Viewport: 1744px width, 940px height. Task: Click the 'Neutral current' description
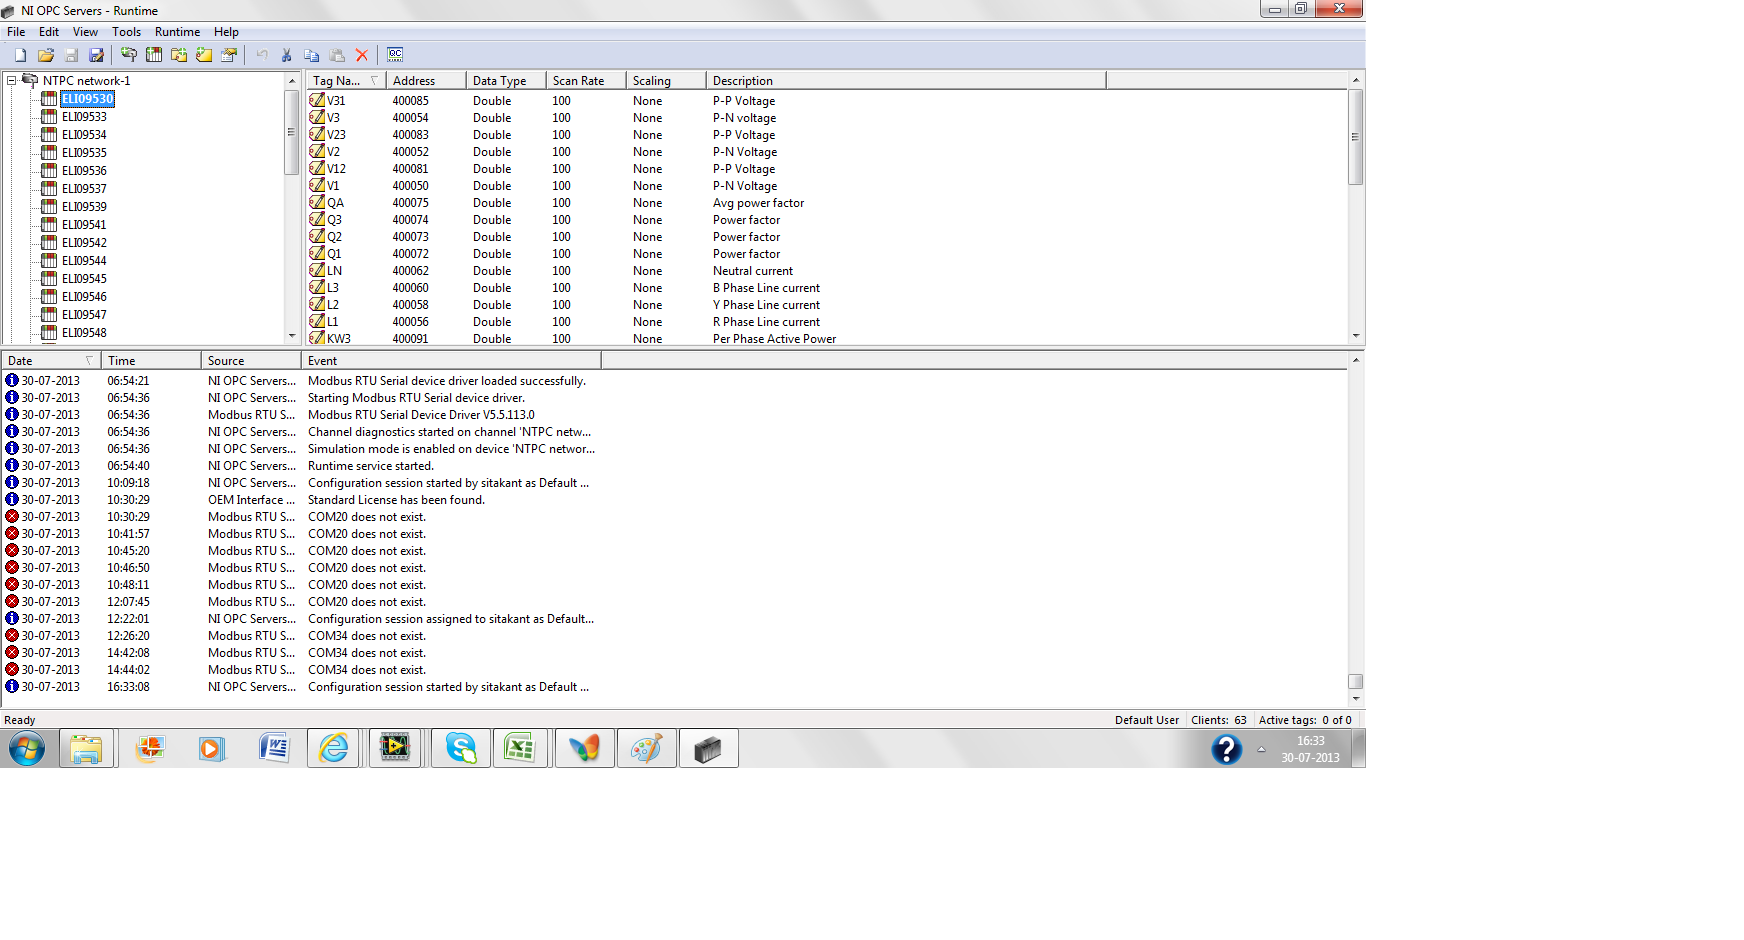(x=753, y=271)
